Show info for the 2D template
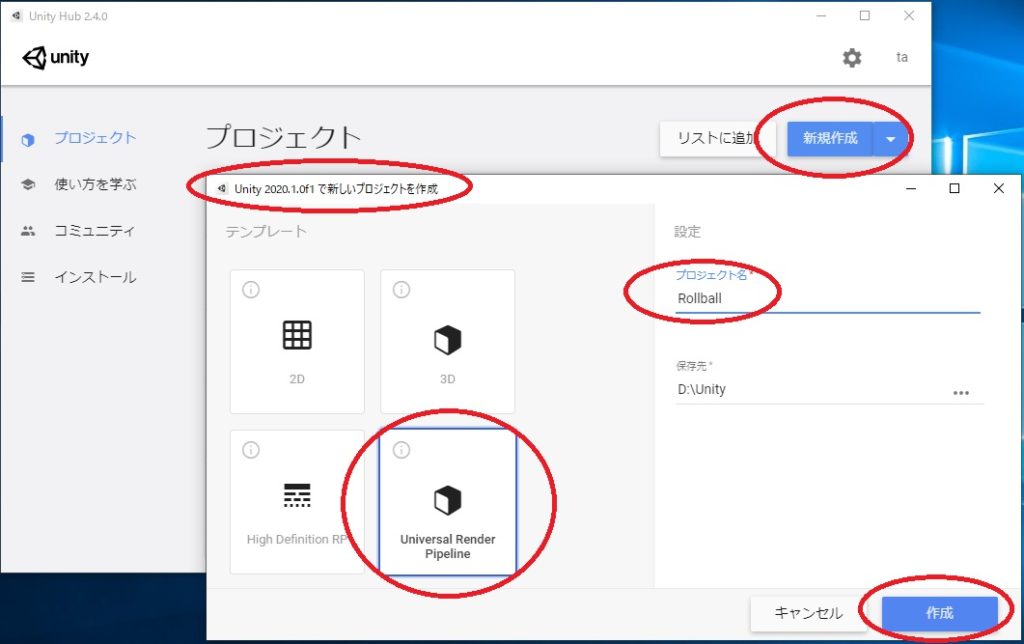Image resolution: width=1024 pixels, height=644 pixels. click(251, 289)
